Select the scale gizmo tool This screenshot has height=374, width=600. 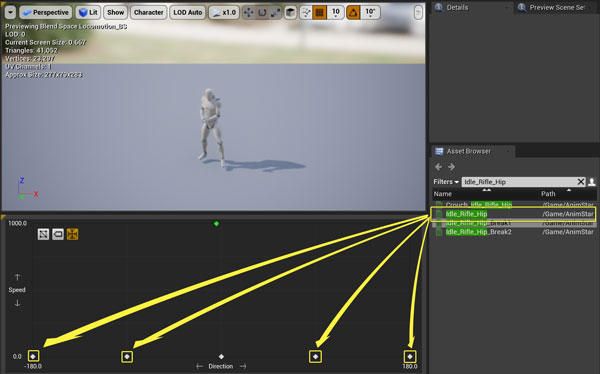pos(275,13)
